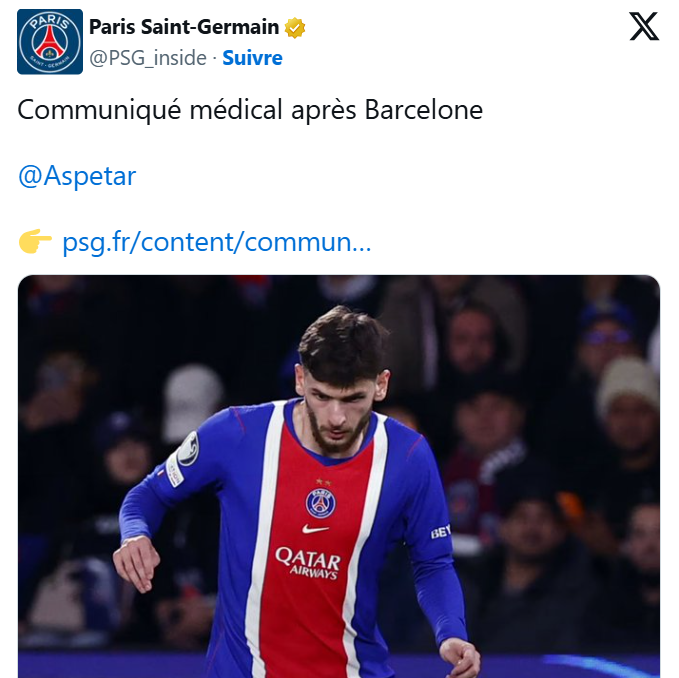Select the Communiqué médical après Barcelone text

click(250, 110)
